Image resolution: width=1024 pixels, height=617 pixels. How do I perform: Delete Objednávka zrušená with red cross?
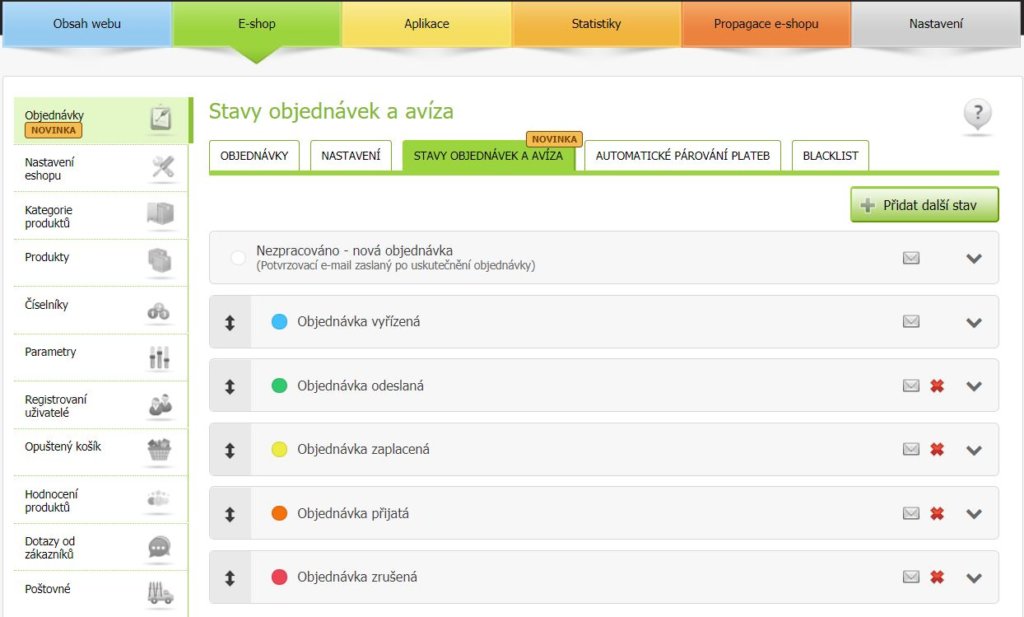(937, 577)
